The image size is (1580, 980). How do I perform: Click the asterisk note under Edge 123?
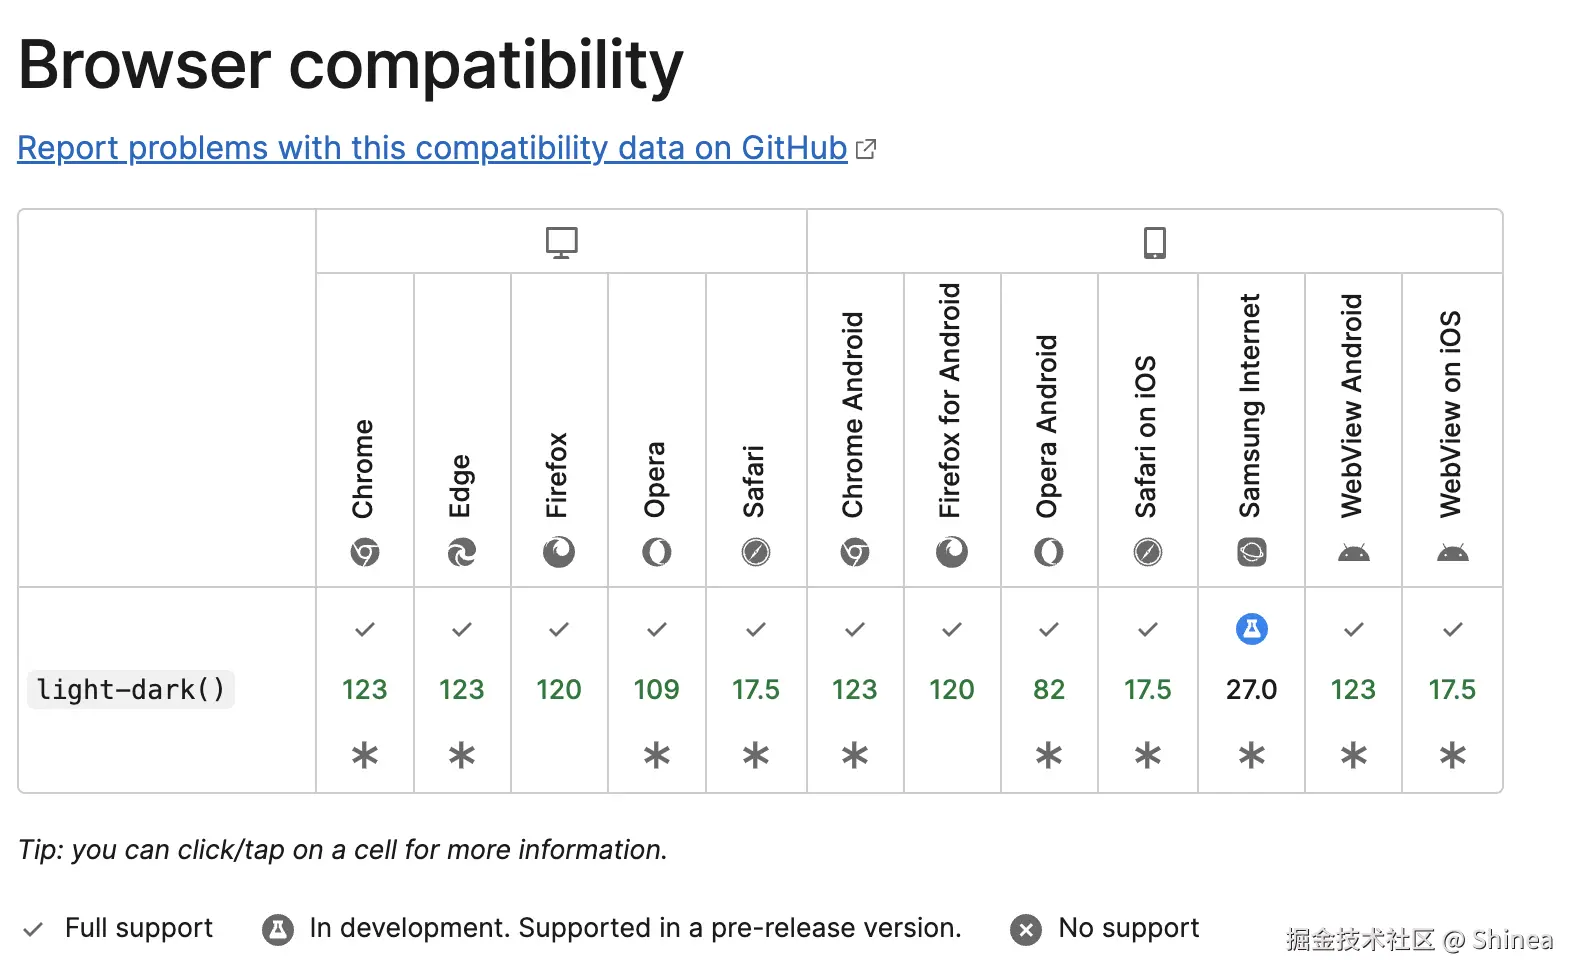(462, 755)
